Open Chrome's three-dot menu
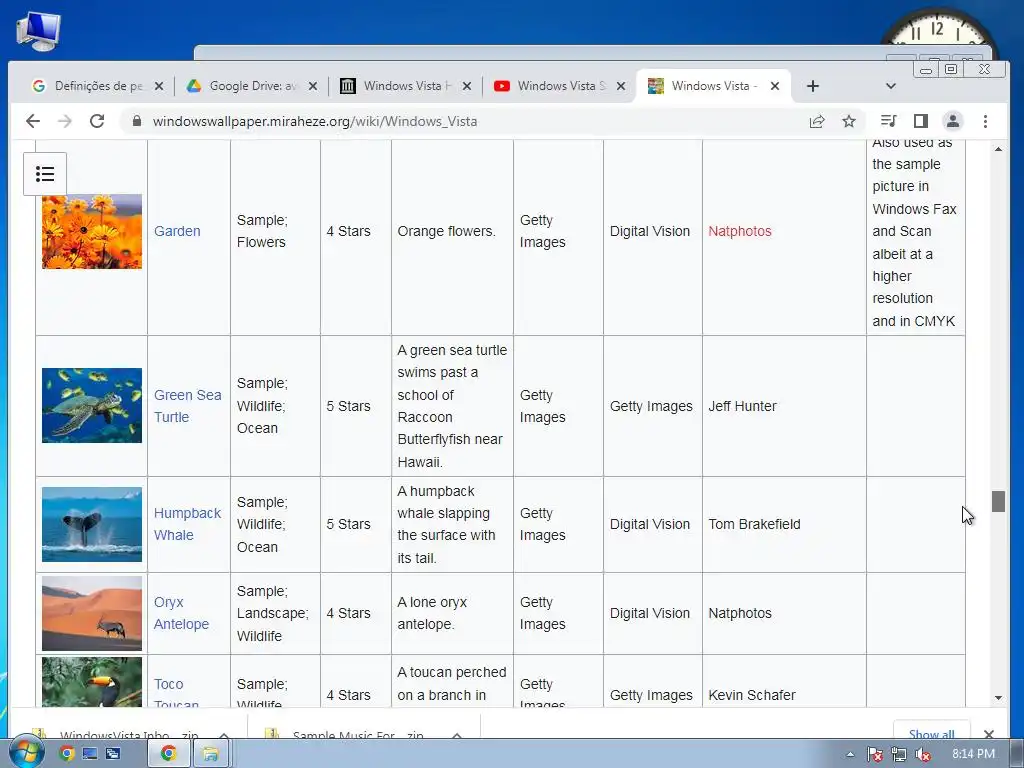This screenshot has width=1024, height=768. tap(985, 121)
